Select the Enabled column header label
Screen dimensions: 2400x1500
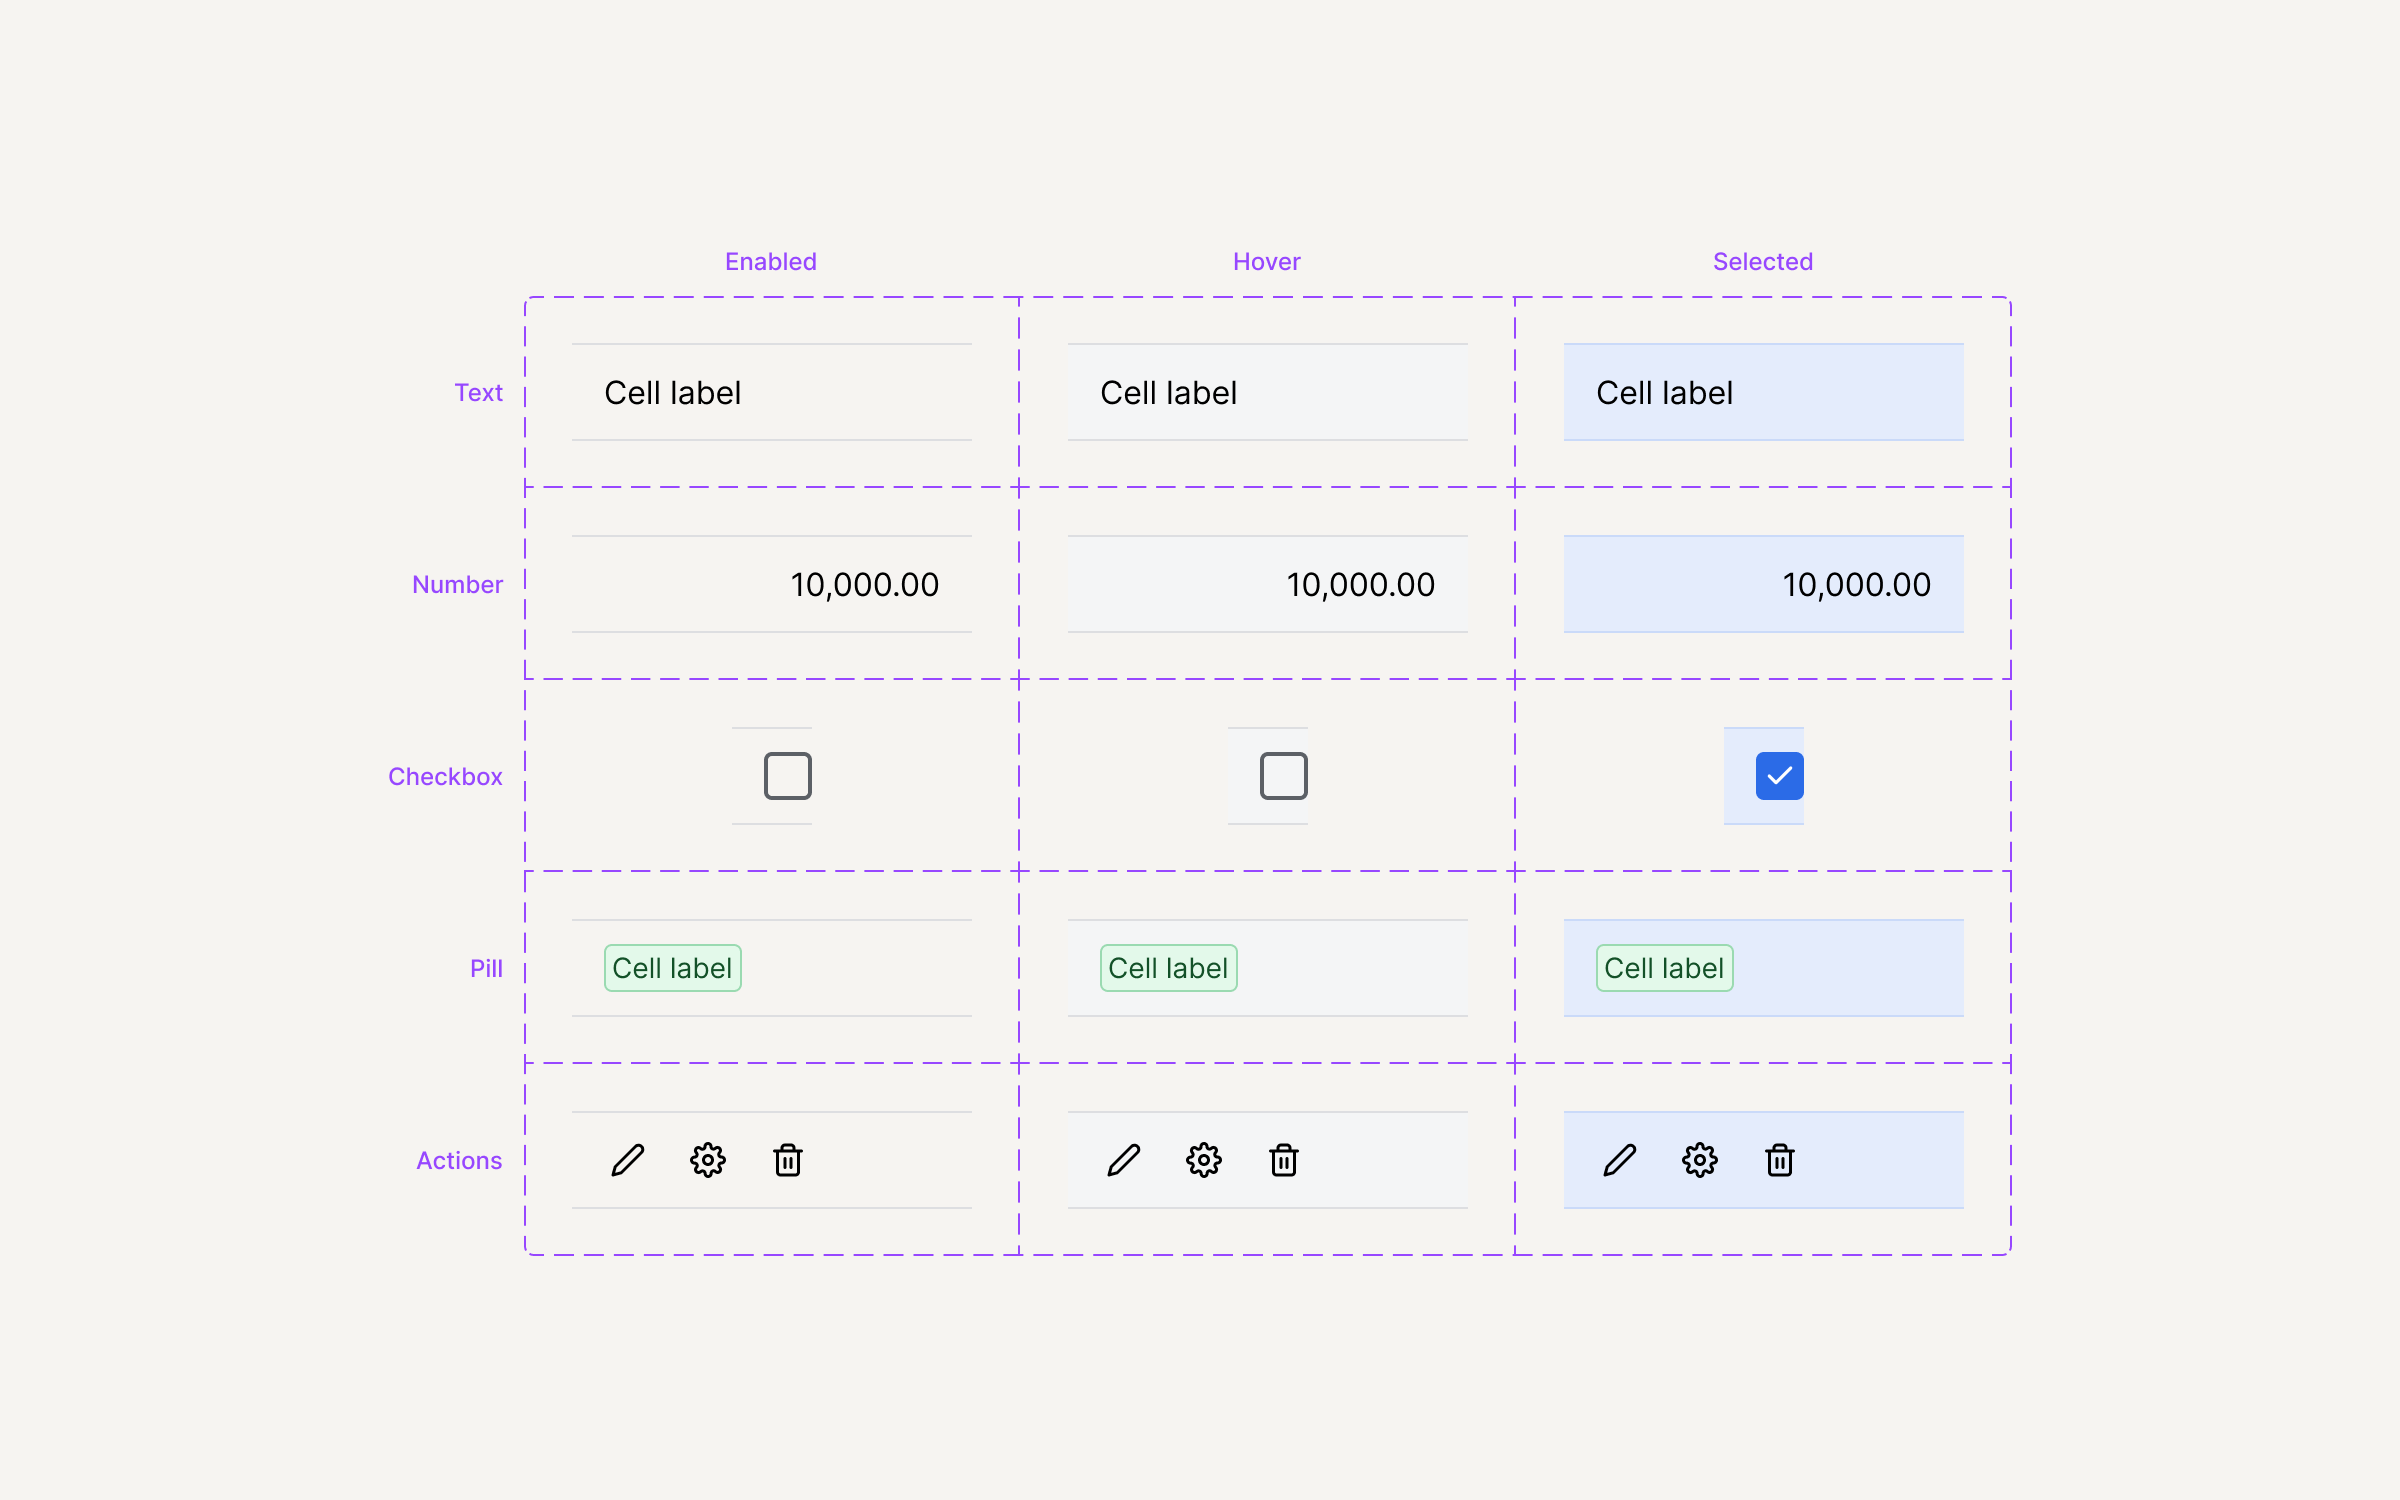coord(771,262)
